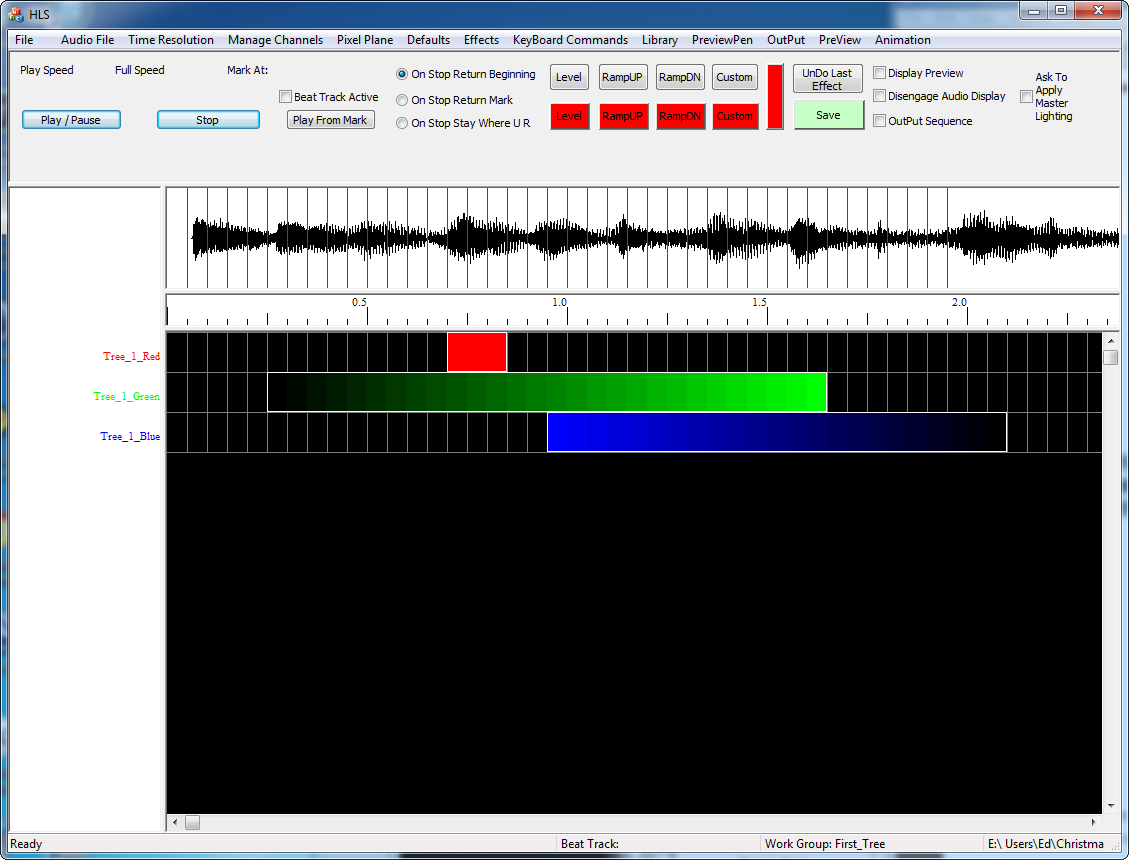Image resolution: width=1129 pixels, height=860 pixels.
Task: Click the red Level effect button
Action: (x=569, y=116)
